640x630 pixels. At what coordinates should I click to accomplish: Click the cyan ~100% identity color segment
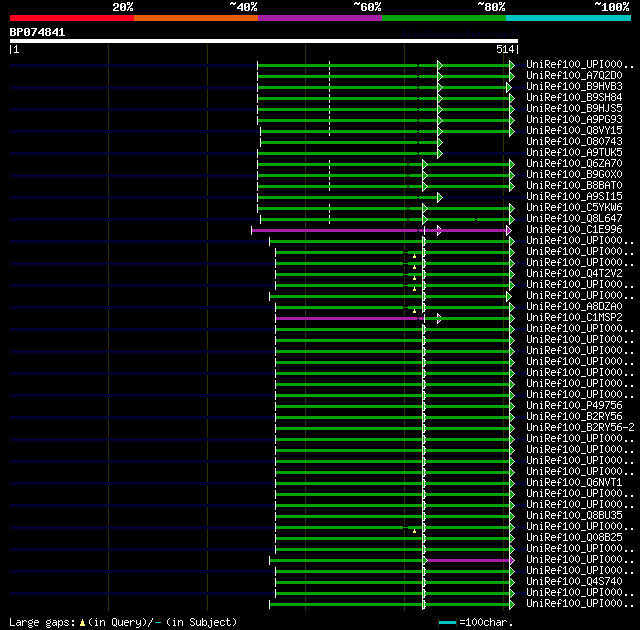pos(569,18)
